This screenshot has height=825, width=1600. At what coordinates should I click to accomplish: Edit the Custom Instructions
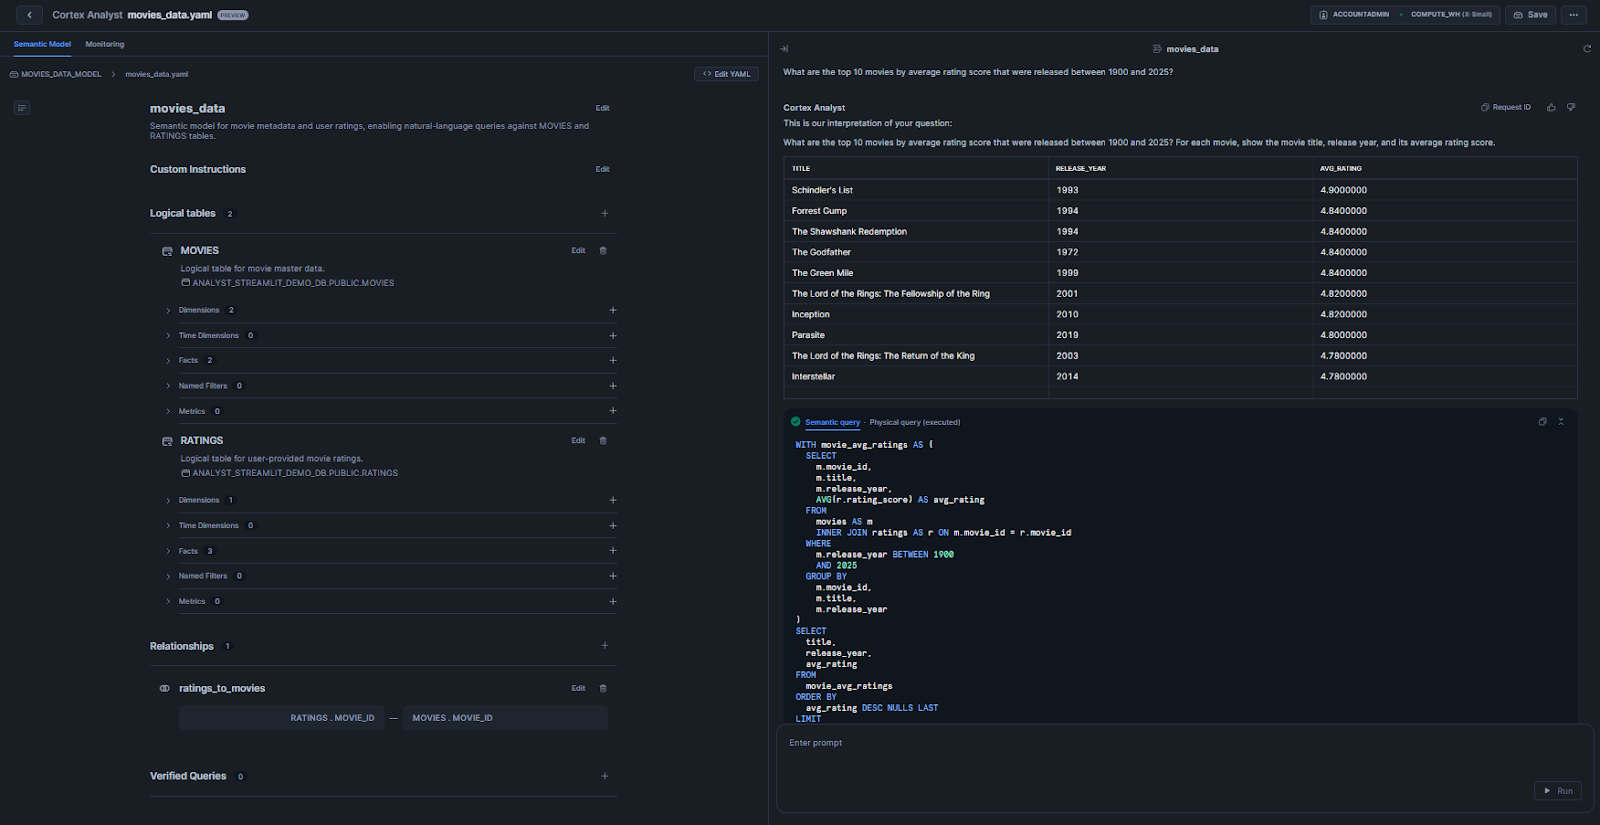click(x=602, y=169)
